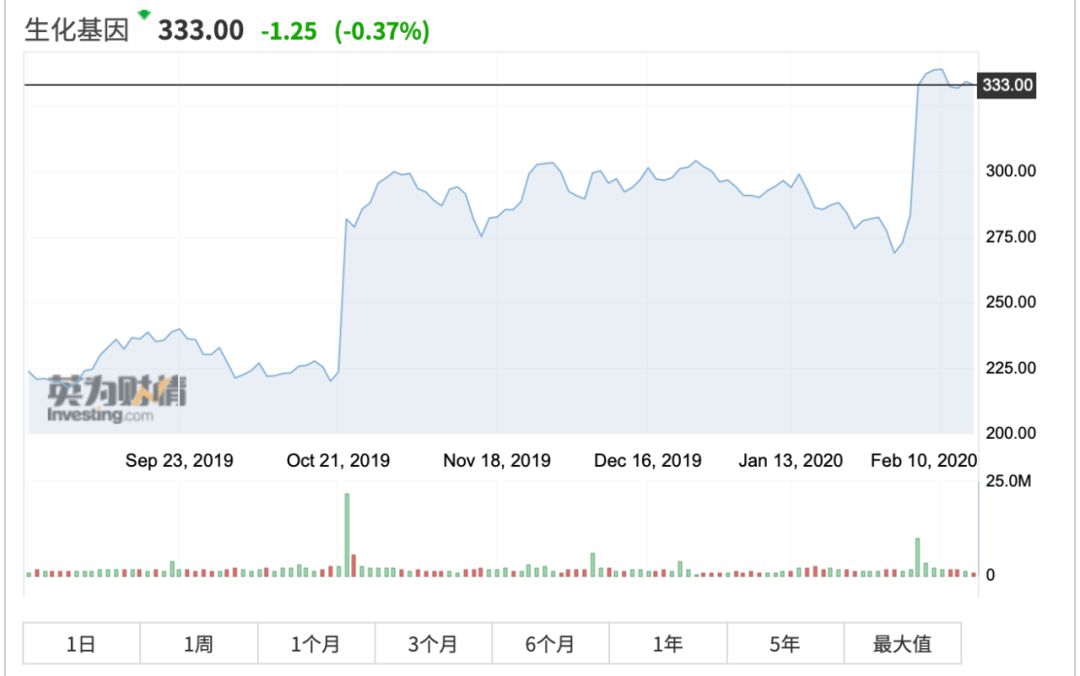1080x676 pixels.
Task: Choose the 1个月 chart period
Action: pyautogui.click(x=316, y=644)
